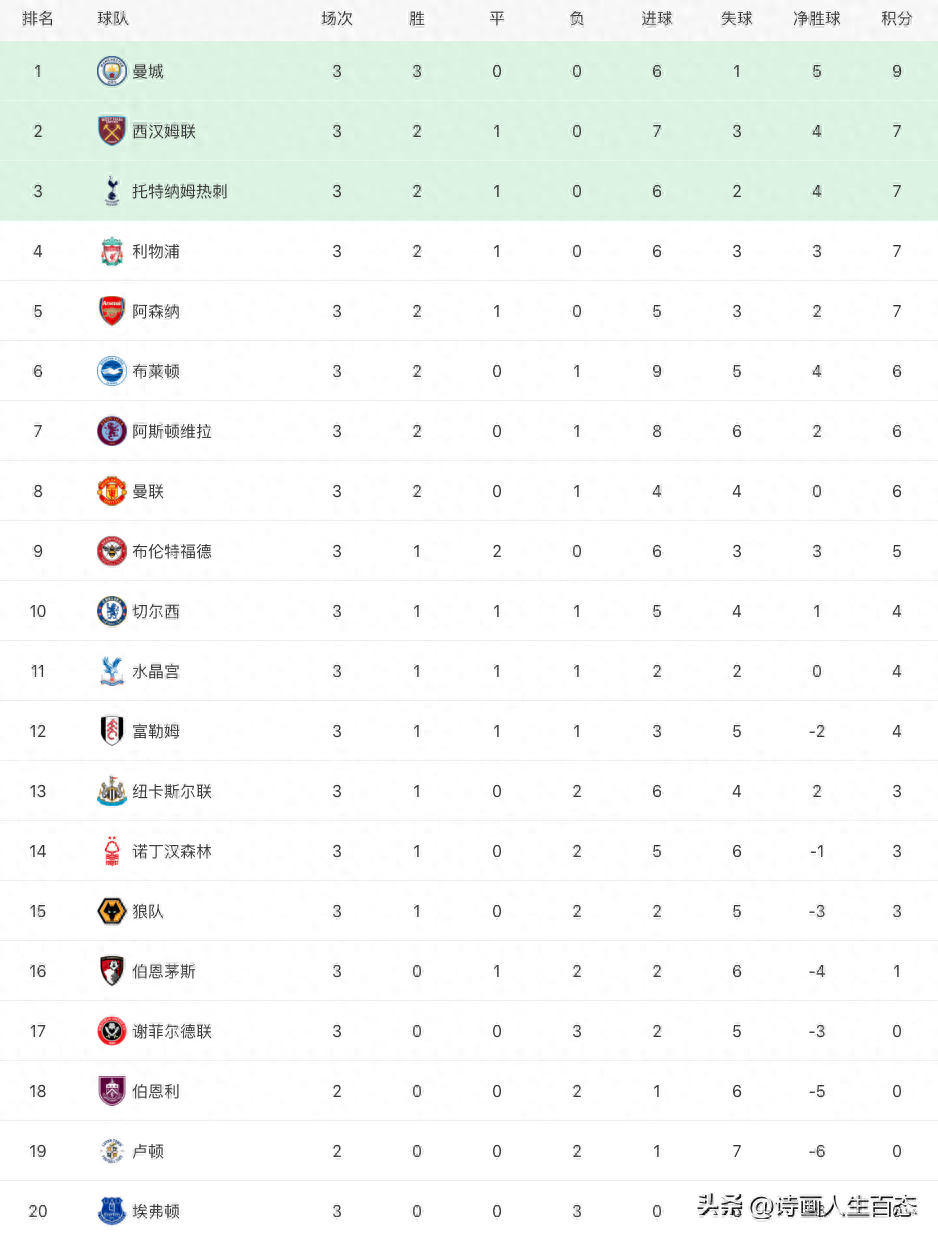Sort by 净胜球 column header
Image resolution: width=938 pixels, height=1238 pixels.
pyautogui.click(x=816, y=19)
